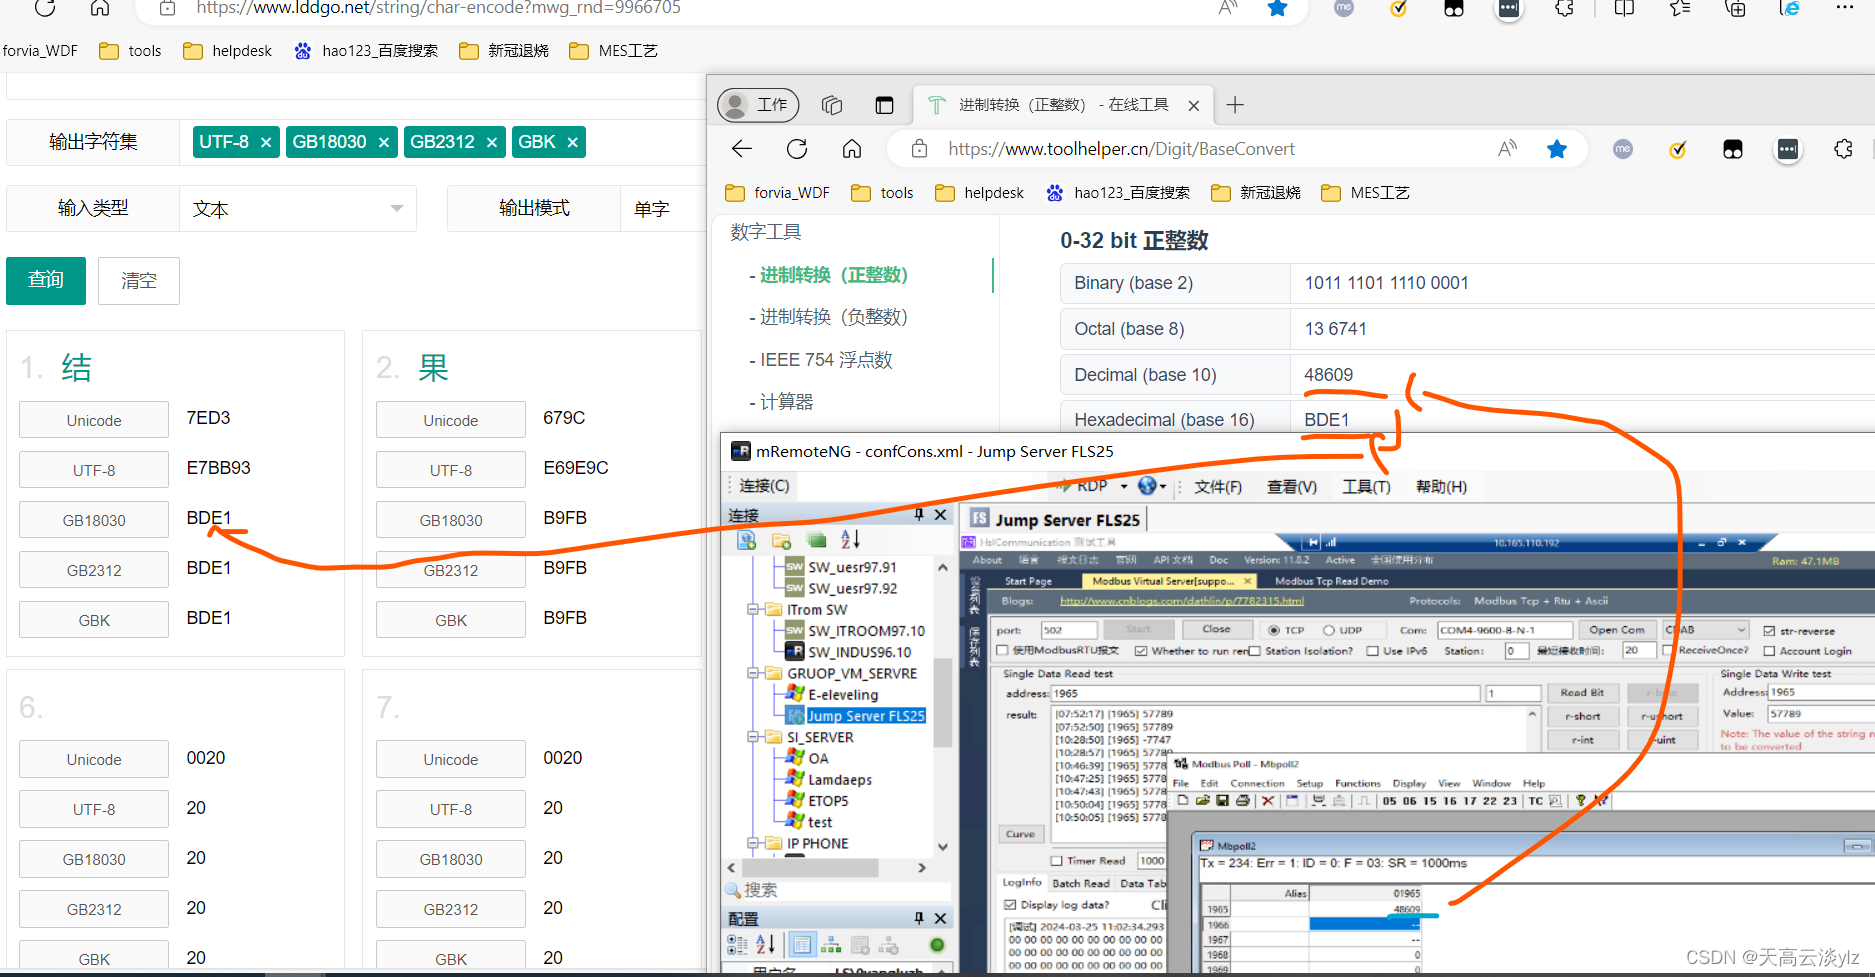1875x977 pixels.
Task: Click the New document icon in the Modbus Poll toolbar
Action: coord(1184,800)
